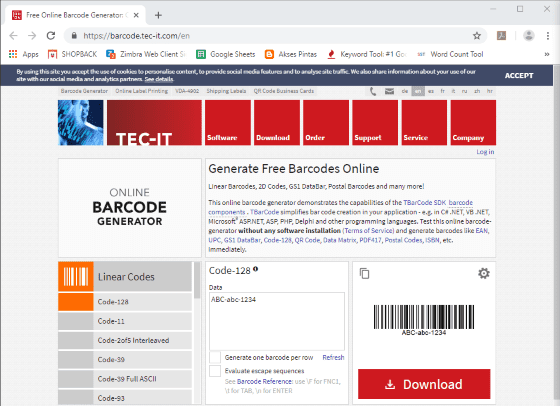This screenshot has height=406, width=560.
Task: Switch site language to de
Action: pyautogui.click(x=405, y=91)
